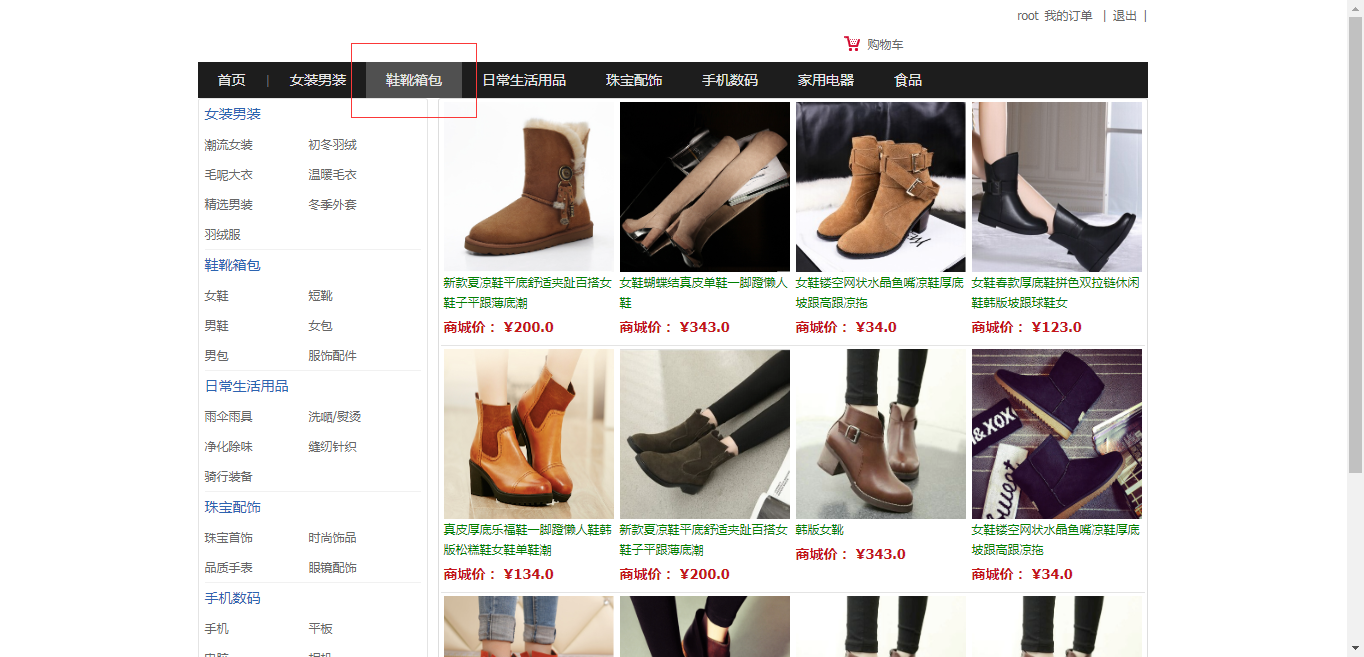The width and height of the screenshot is (1364, 657).
Task: Choose 女包 subcategory
Action: click(x=320, y=326)
